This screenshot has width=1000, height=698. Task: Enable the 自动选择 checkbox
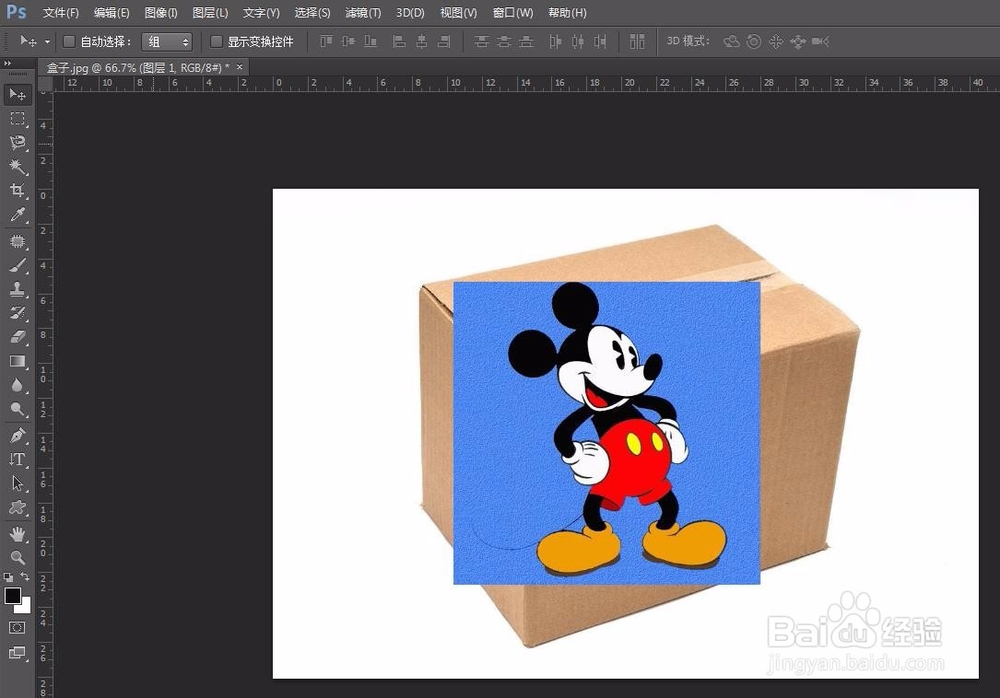point(69,41)
